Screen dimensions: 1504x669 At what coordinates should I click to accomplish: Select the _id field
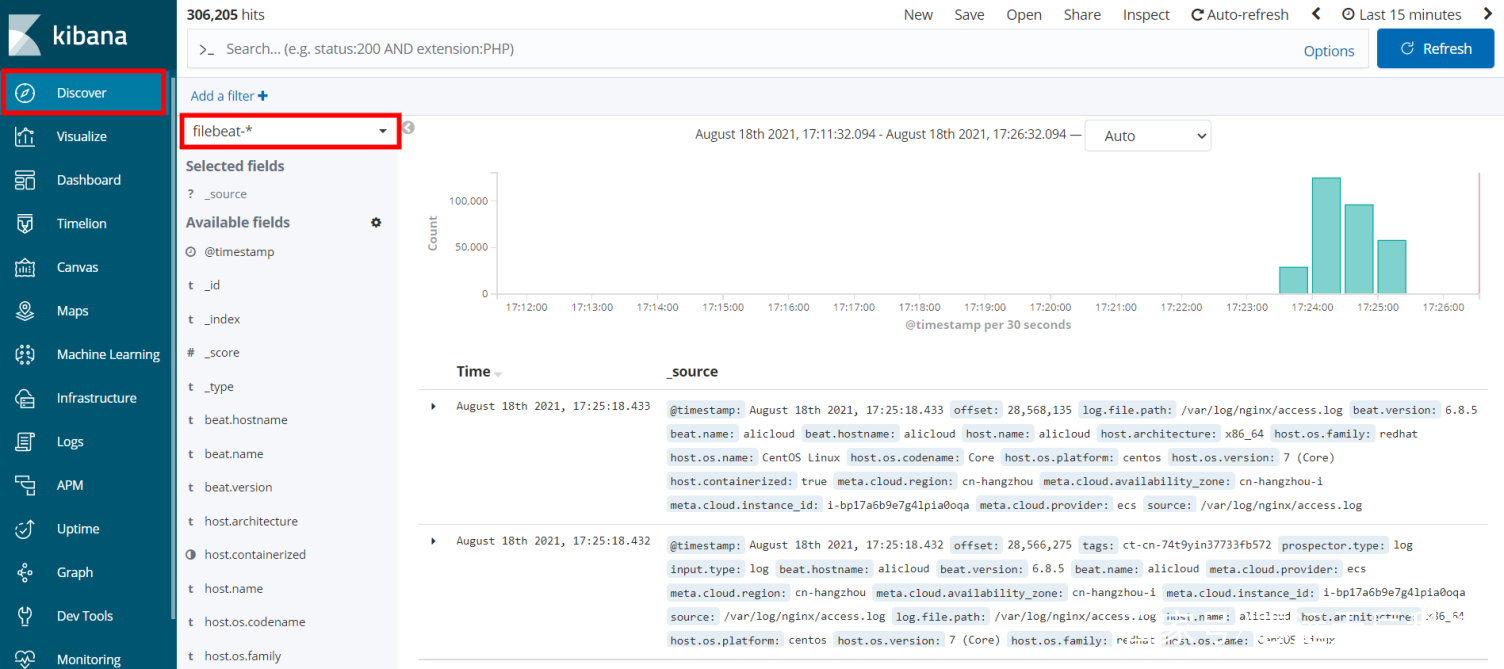pos(212,285)
